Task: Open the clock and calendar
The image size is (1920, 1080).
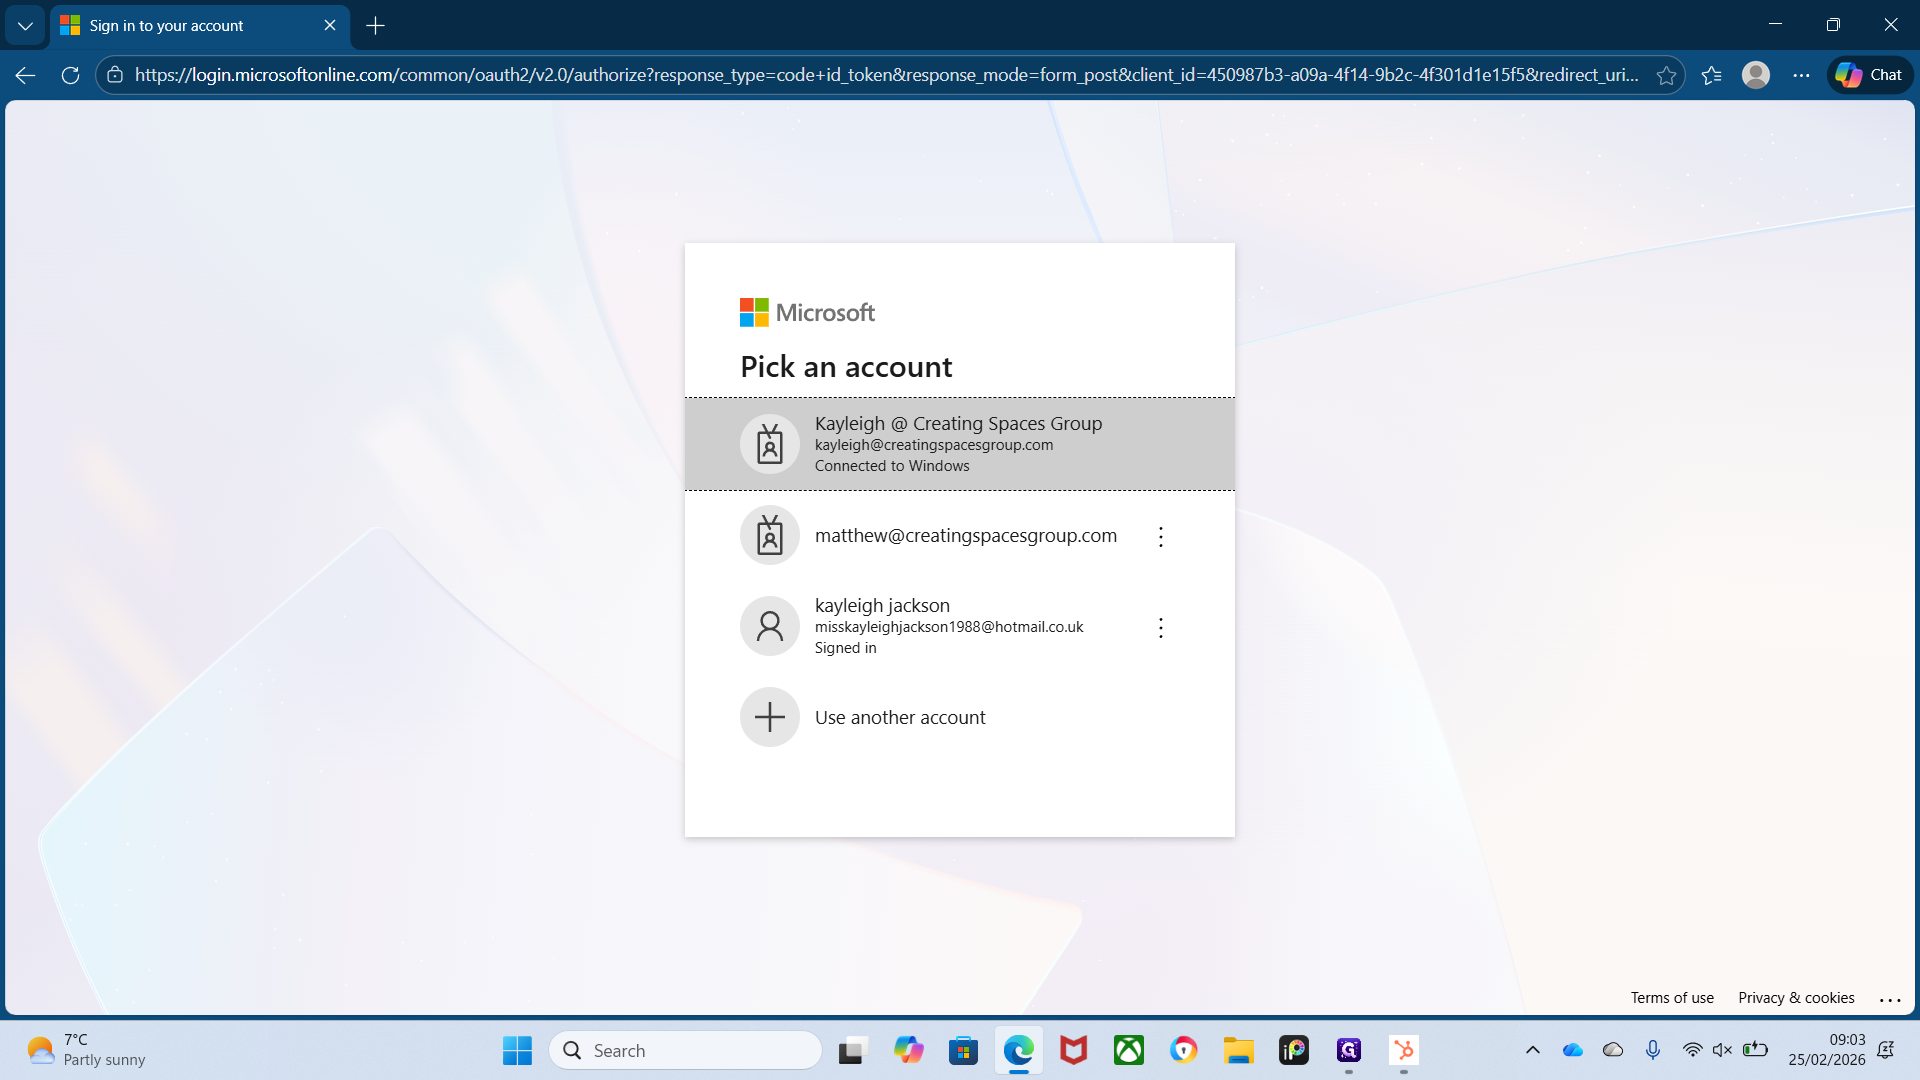Action: coord(1826,1050)
